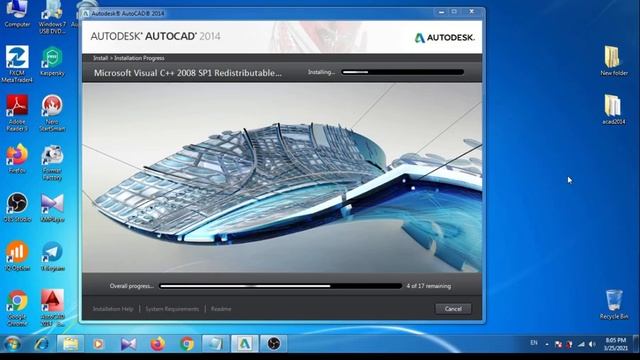
Task: Click the Autodesk logo in the header
Action: [x=444, y=38]
